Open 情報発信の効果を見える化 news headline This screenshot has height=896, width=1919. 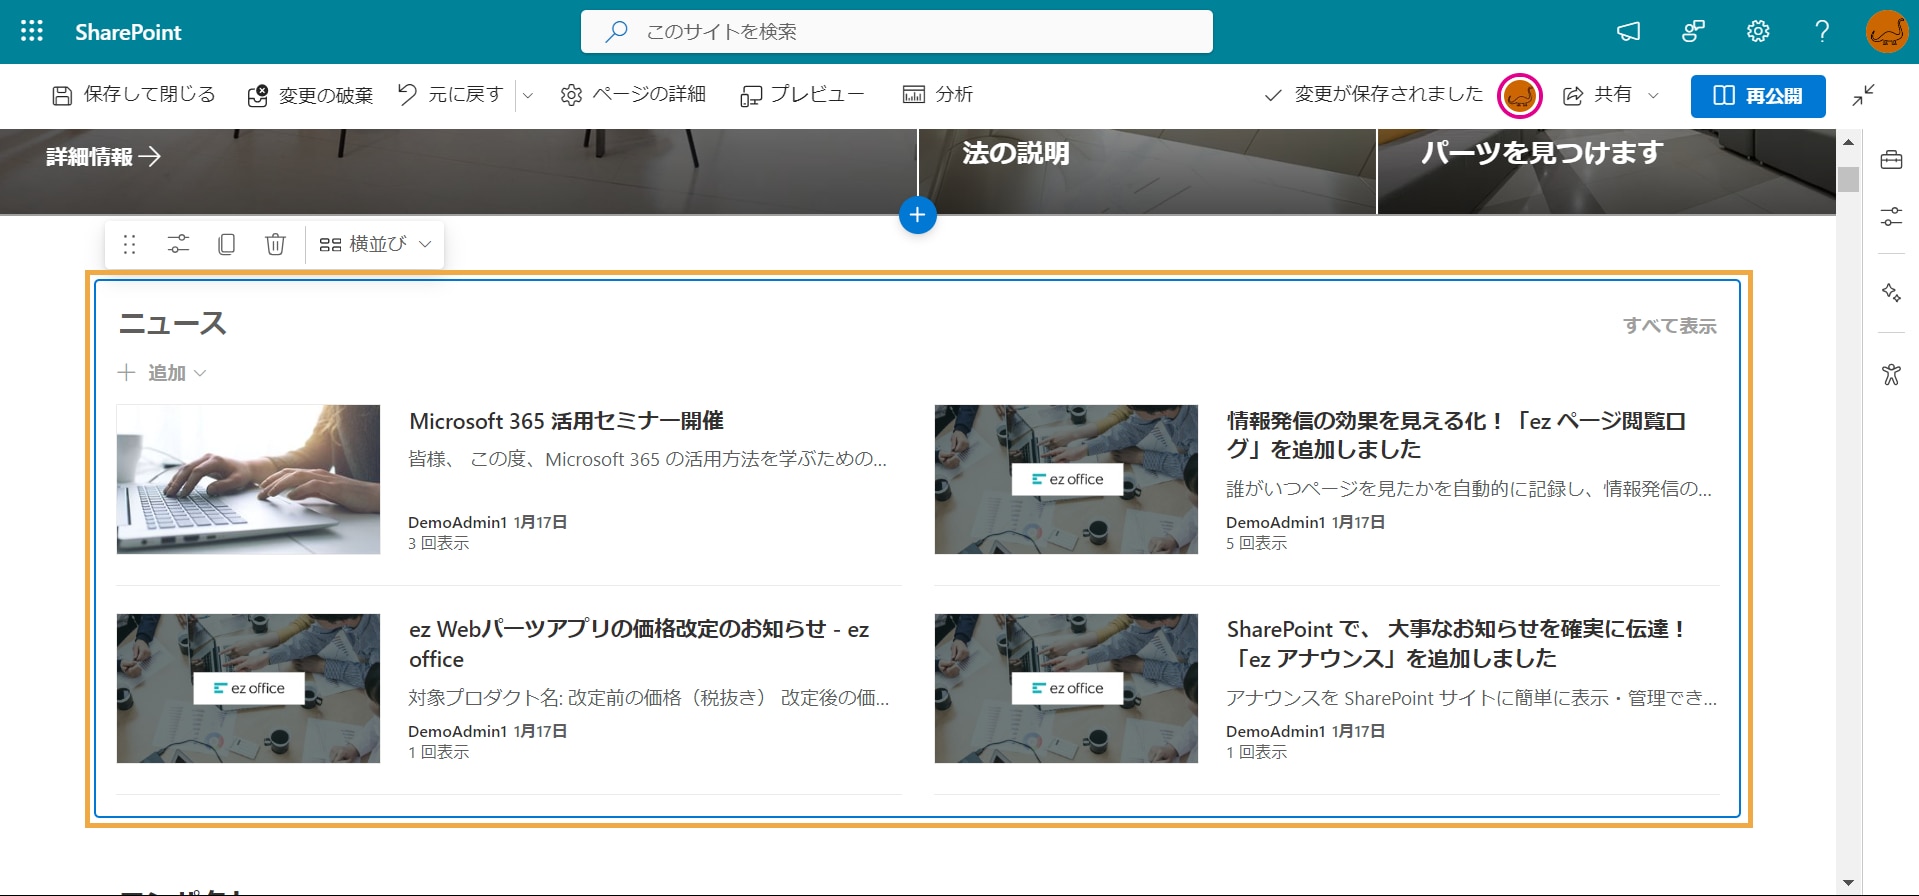coord(1456,435)
